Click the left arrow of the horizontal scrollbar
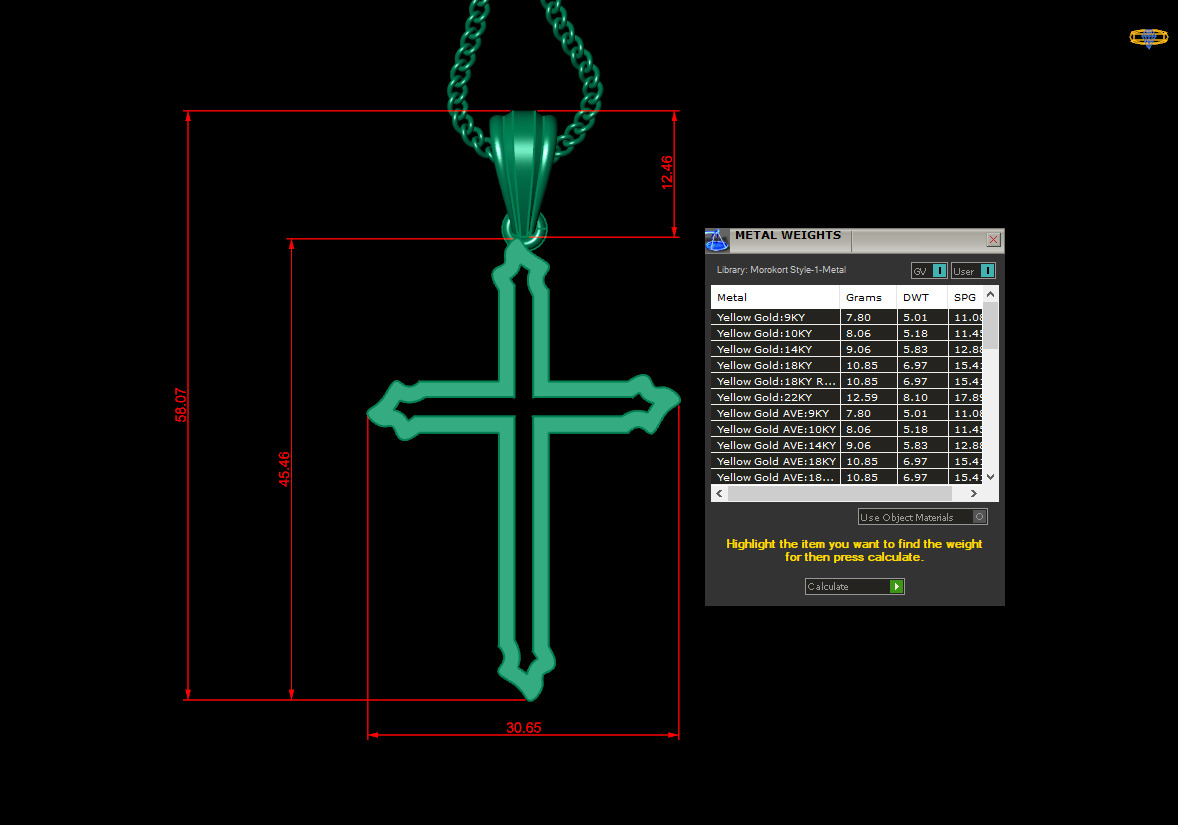 pyautogui.click(x=720, y=494)
